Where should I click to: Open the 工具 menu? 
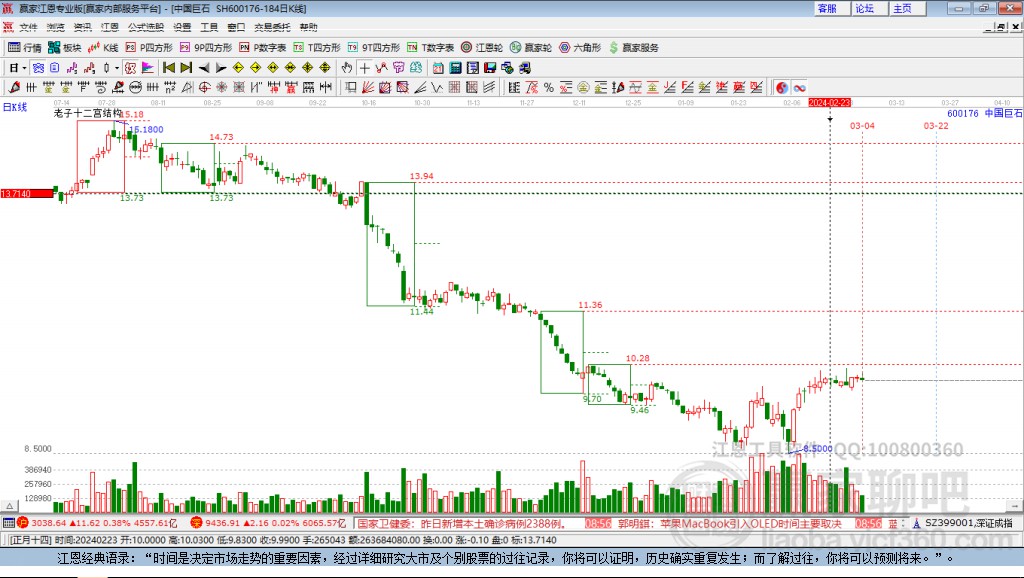209,27
